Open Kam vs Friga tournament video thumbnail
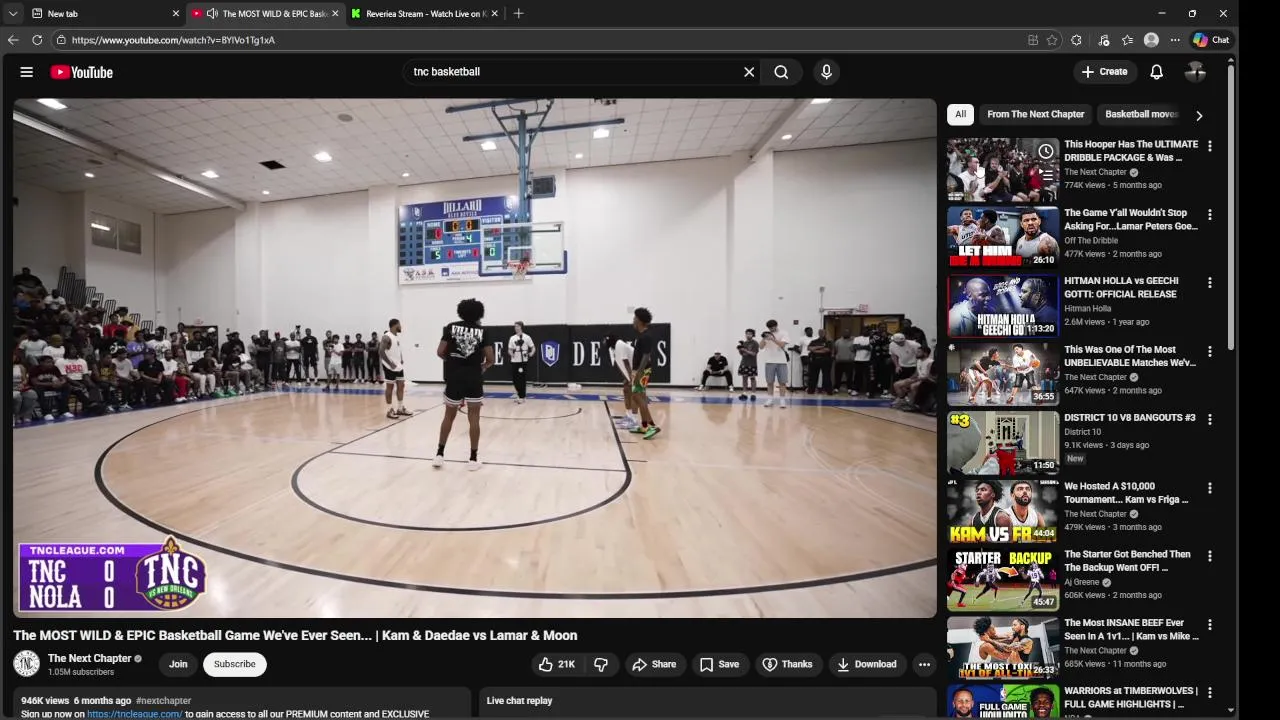Image resolution: width=1280 pixels, height=720 pixels. click(x=1003, y=511)
